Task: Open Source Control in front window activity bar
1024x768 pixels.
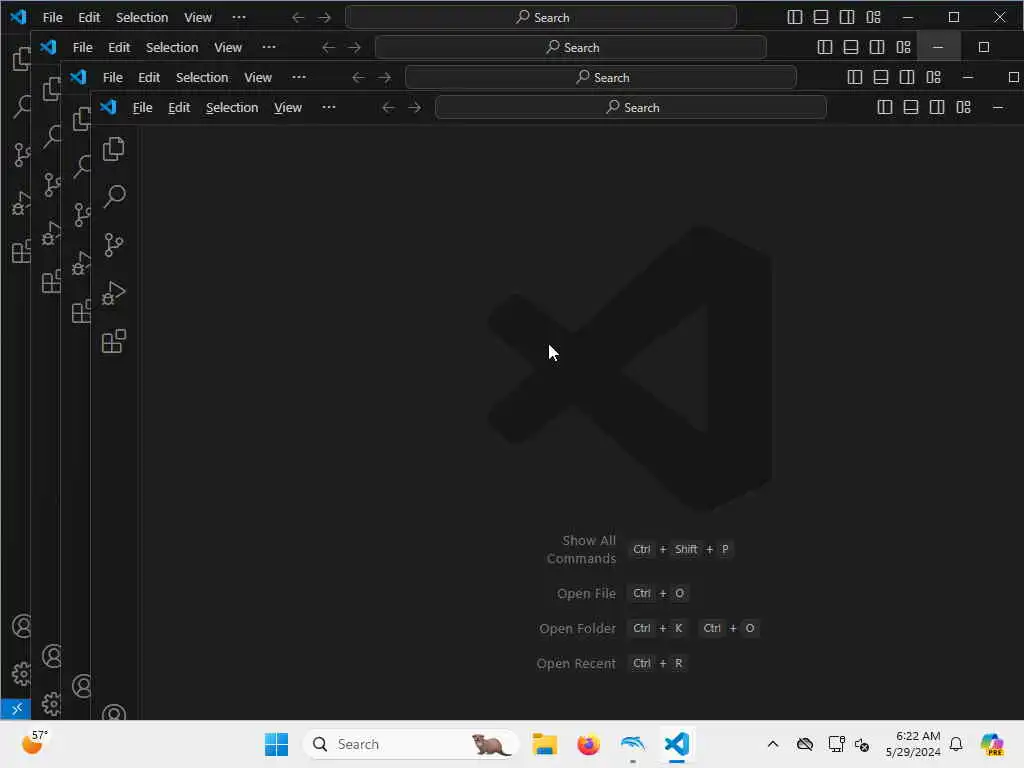Action: click(114, 245)
